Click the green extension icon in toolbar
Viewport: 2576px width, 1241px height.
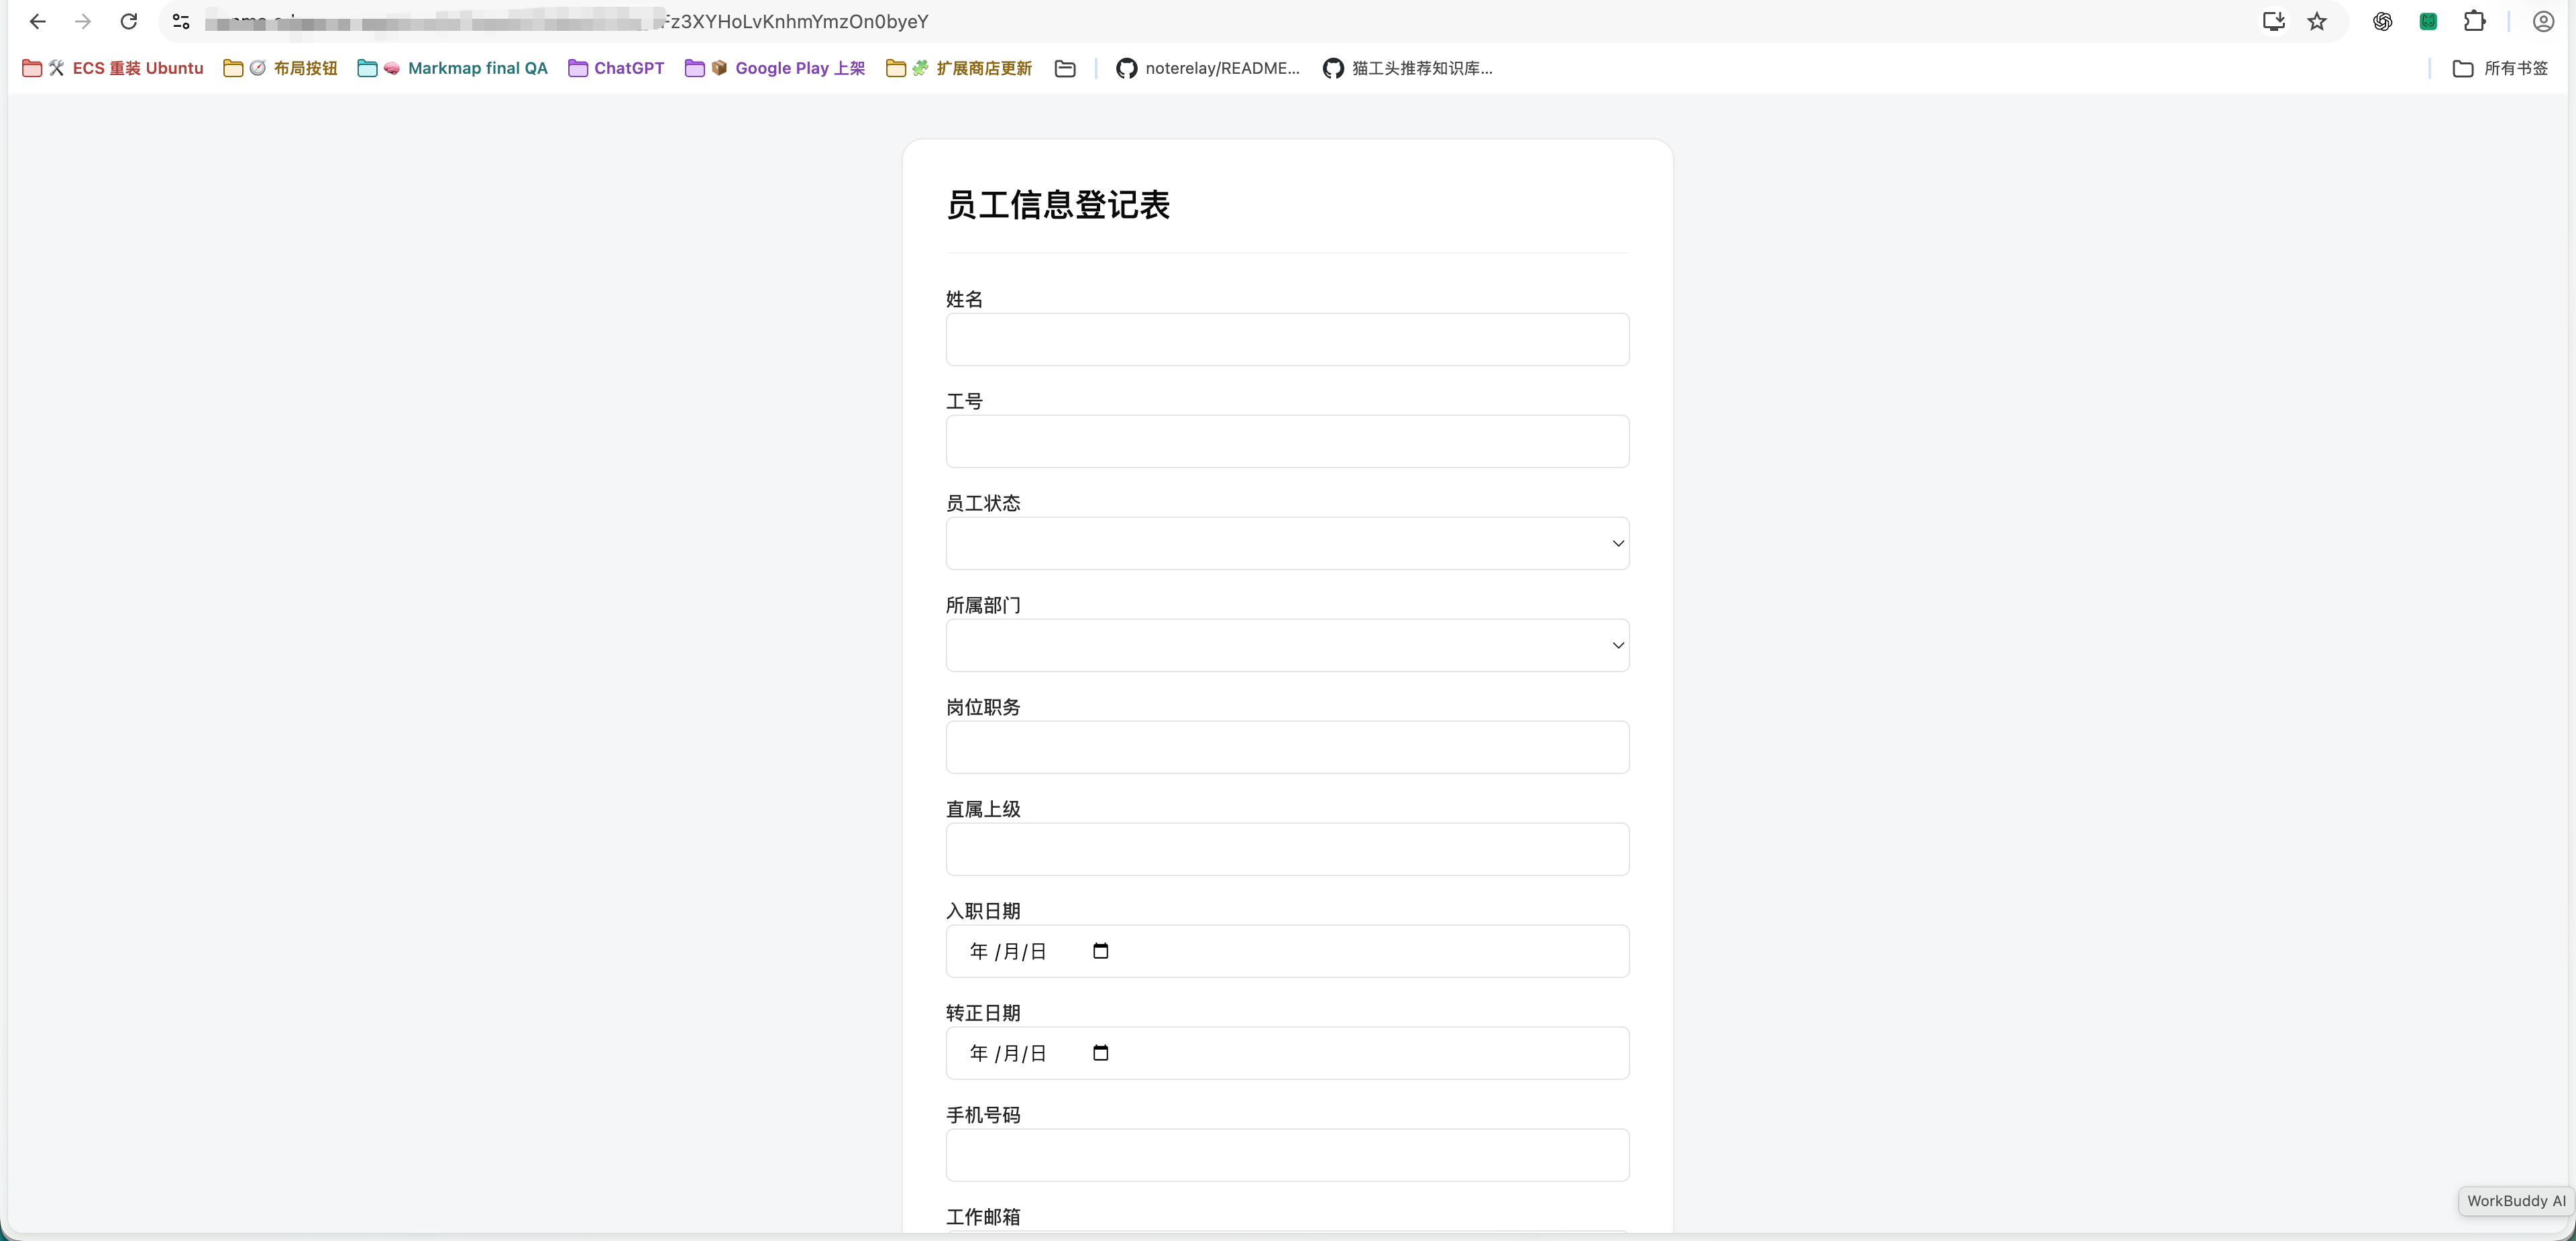[2428, 21]
